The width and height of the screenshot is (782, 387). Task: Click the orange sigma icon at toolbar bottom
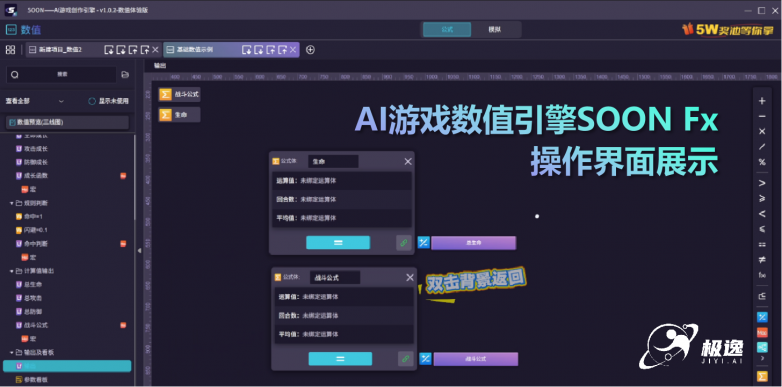762,376
